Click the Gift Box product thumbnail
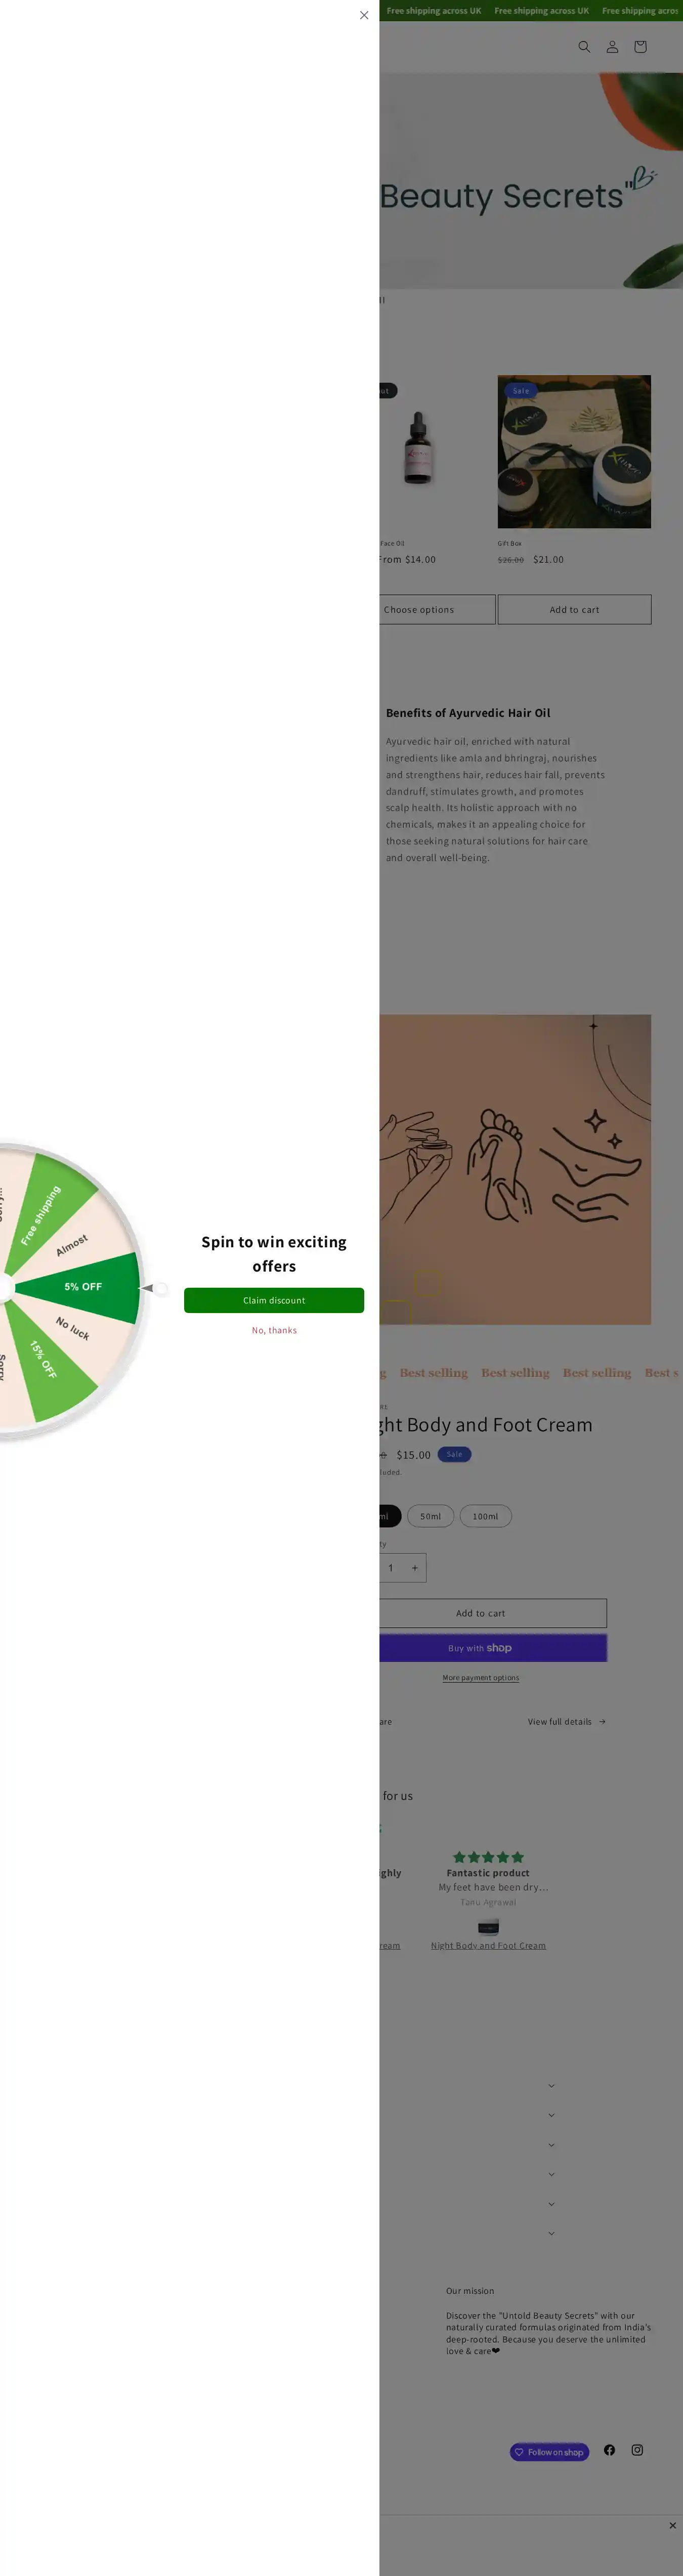Image resolution: width=683 pixels, height=2576 pixels. (574, 451)
